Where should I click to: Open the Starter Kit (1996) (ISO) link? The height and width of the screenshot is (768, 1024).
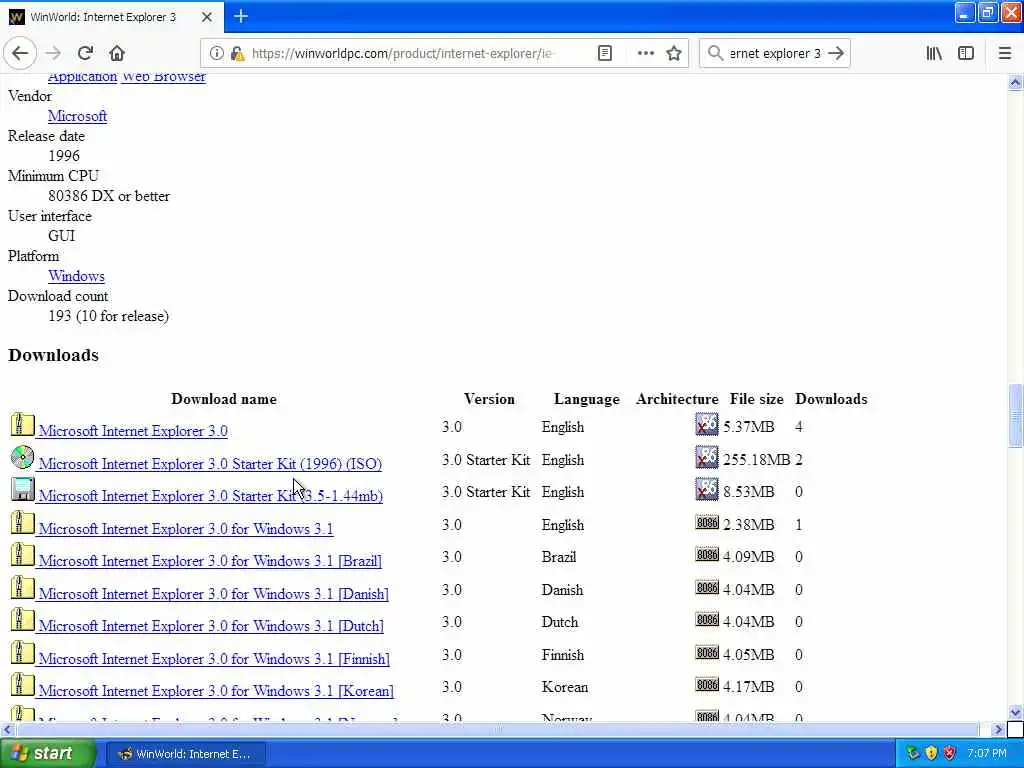coord(210,464)
